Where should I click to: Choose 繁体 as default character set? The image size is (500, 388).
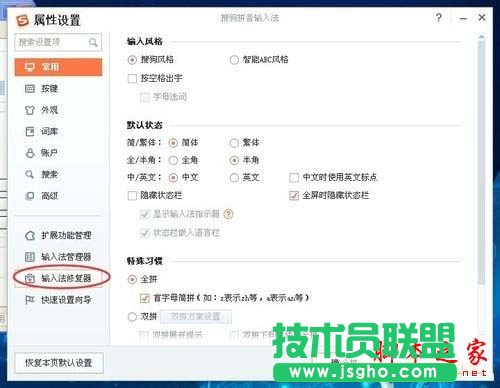(x=234, y=143)
